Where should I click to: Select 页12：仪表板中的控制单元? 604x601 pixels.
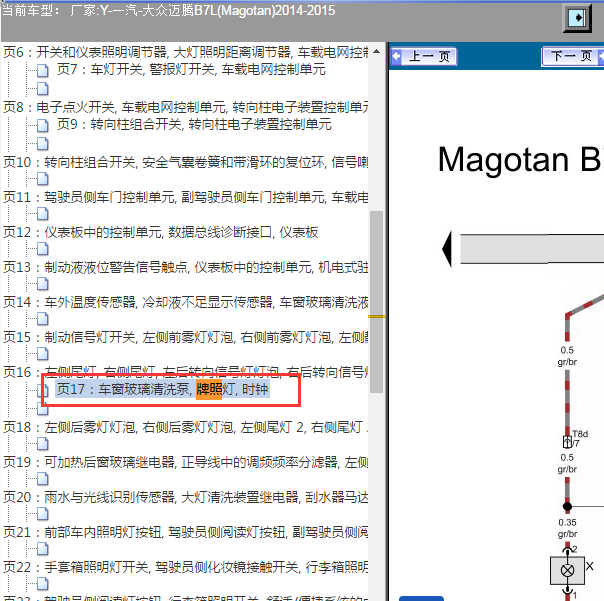coord(161,232)
